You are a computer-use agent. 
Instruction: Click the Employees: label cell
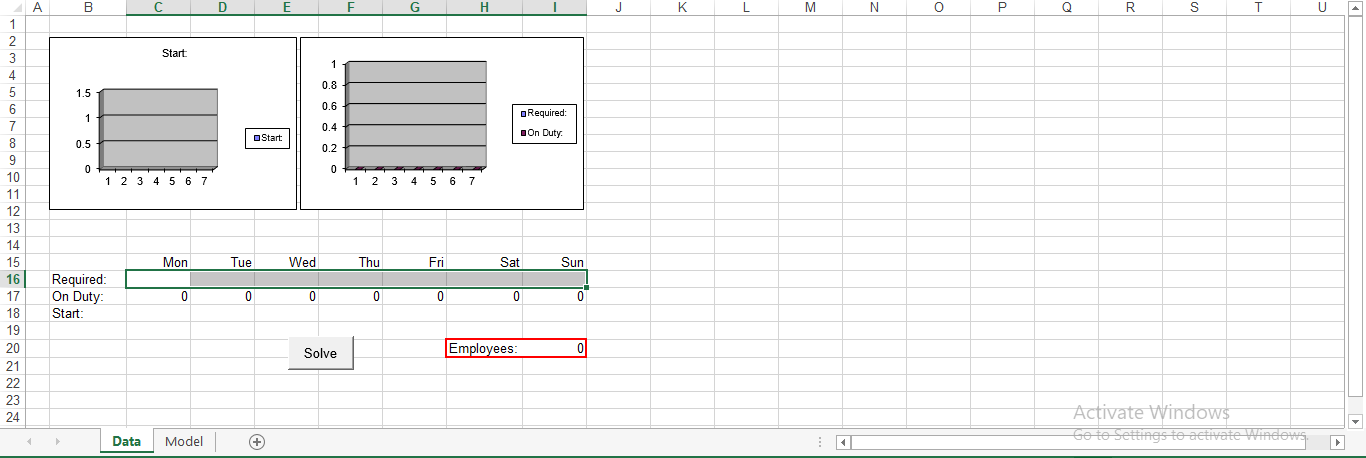[484, 348]
